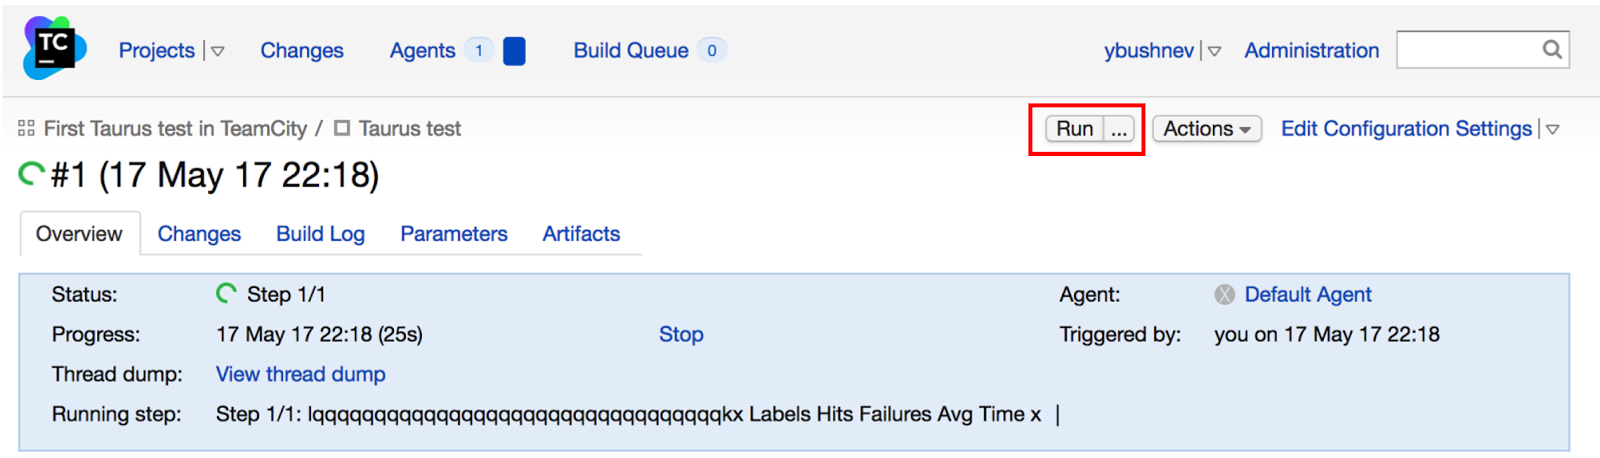This screenshot has width=1600, height=458.
Task: Expand the Edit Configuration Settings arrow
Action: click(x=1553, y=129)
